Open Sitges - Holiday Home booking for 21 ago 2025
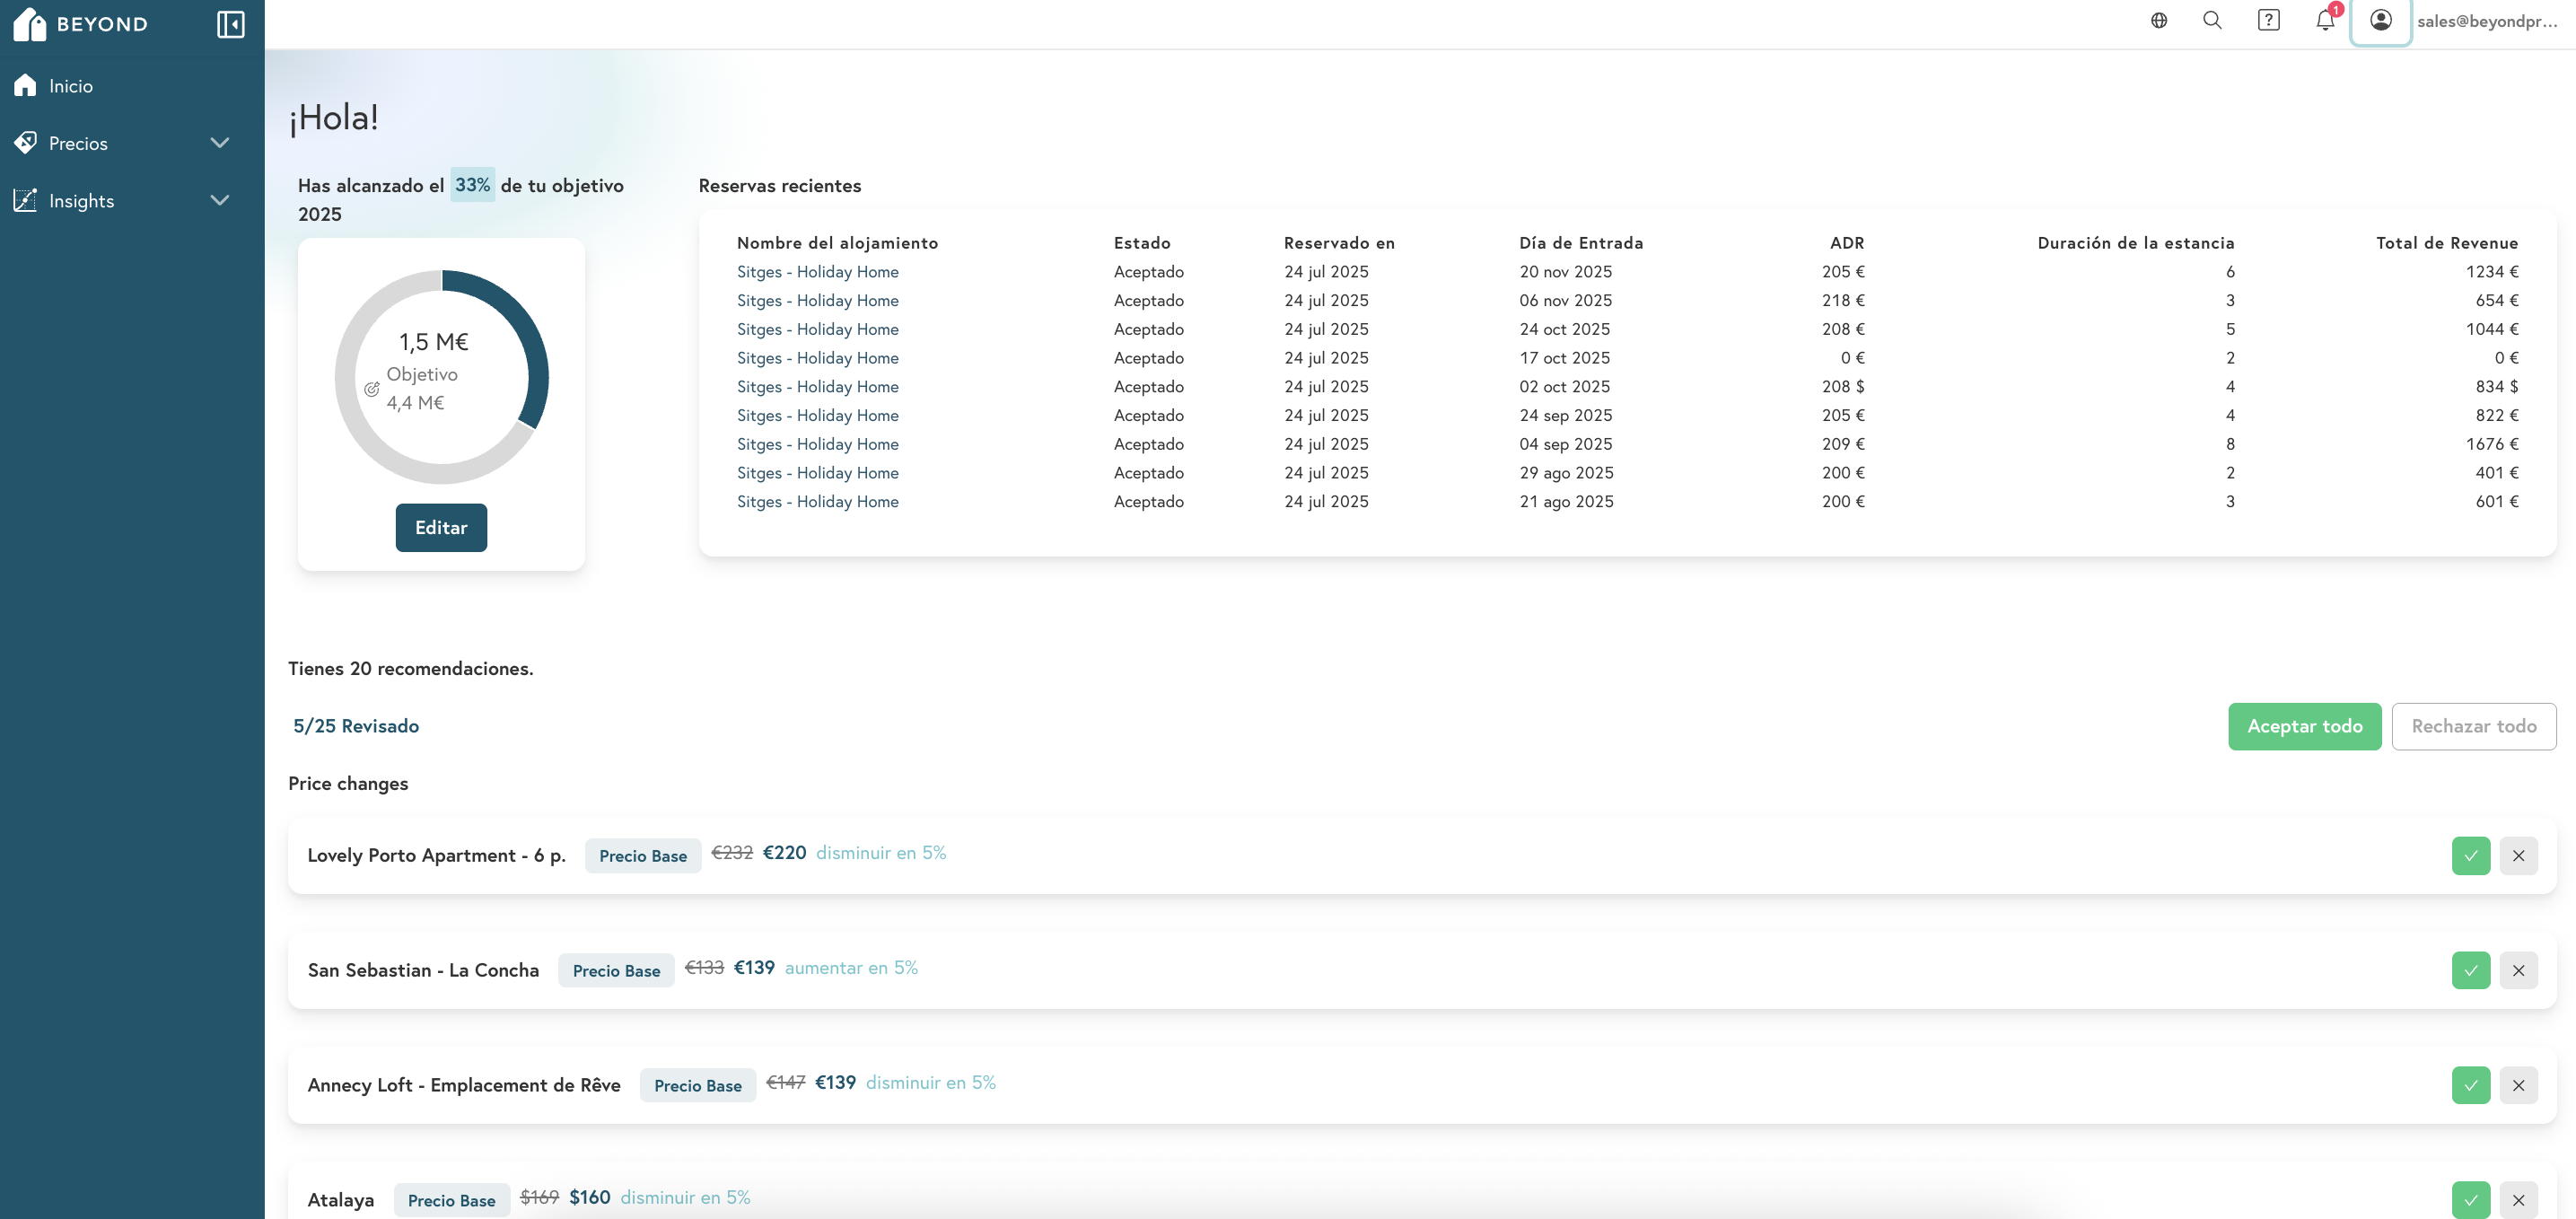 coord(817,502)
